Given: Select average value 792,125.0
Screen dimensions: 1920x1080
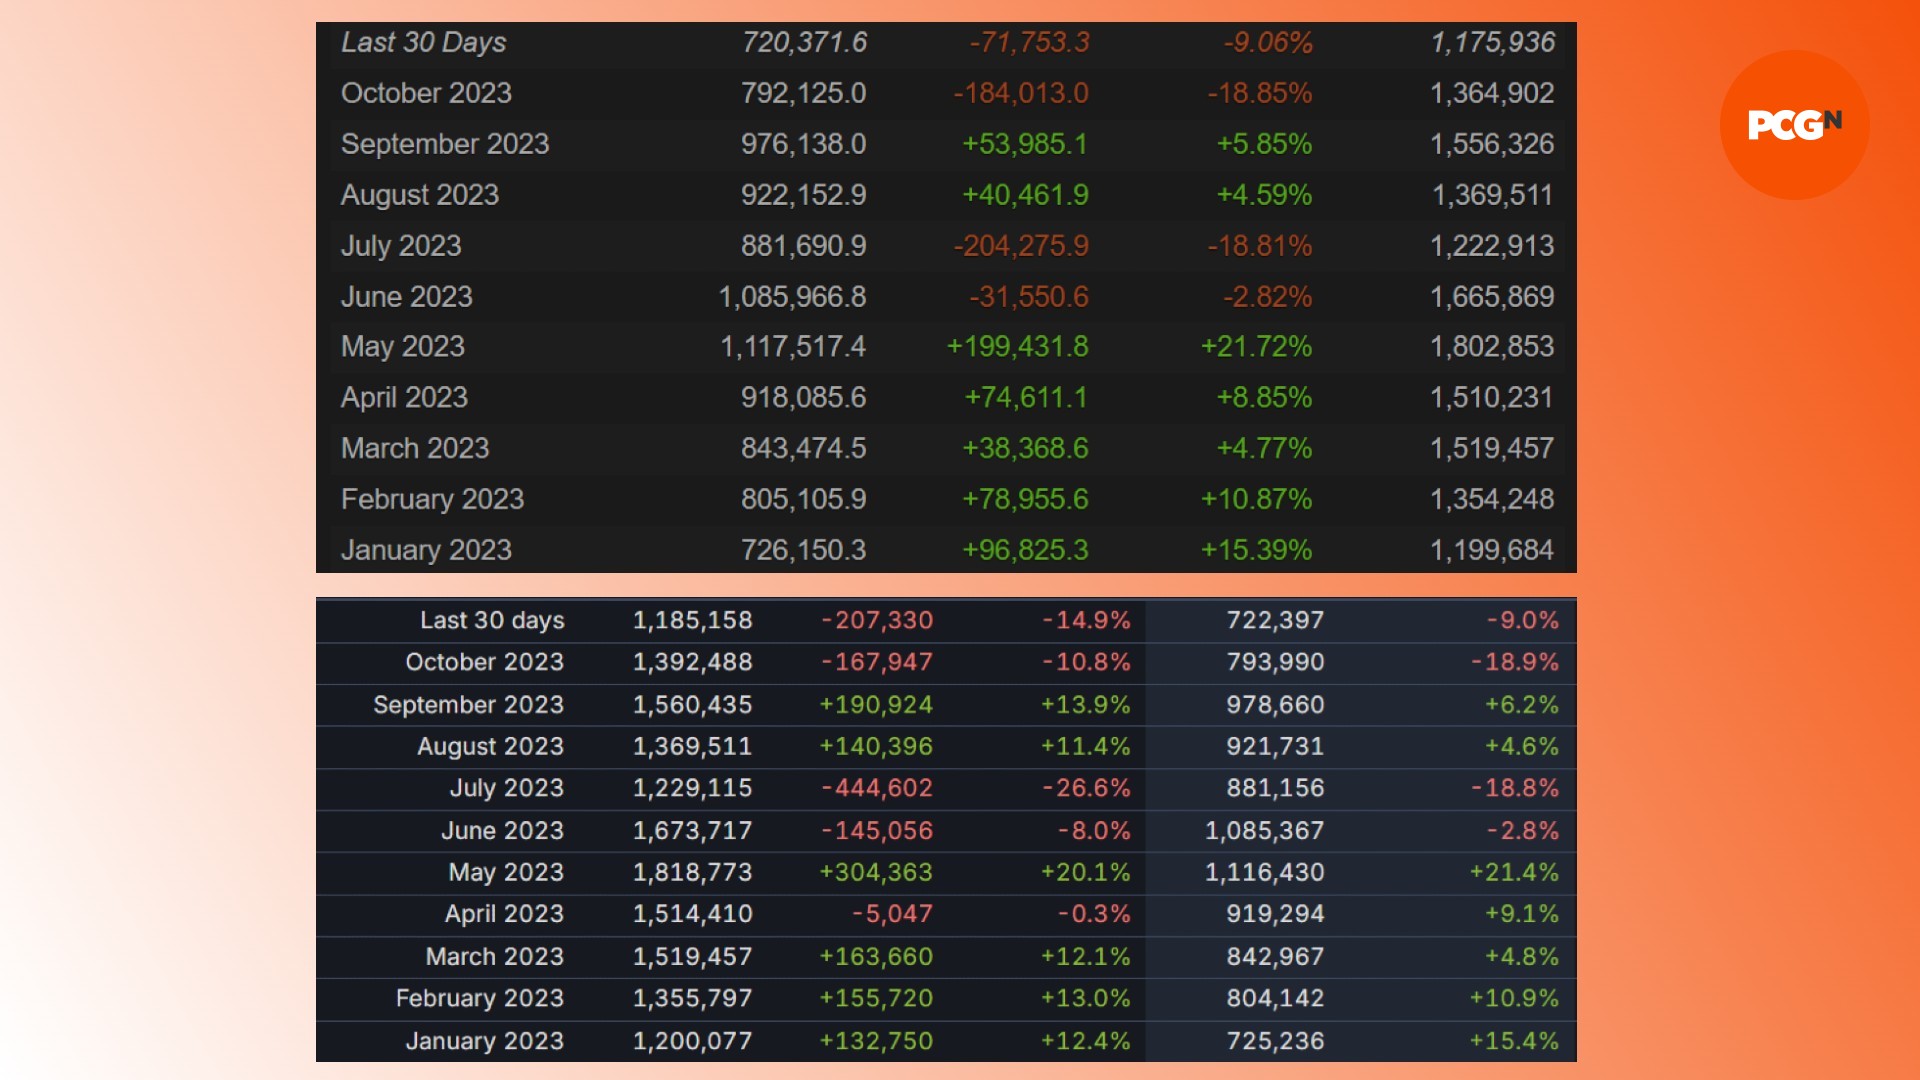Looking at the screenshot, I should (804, 93).
